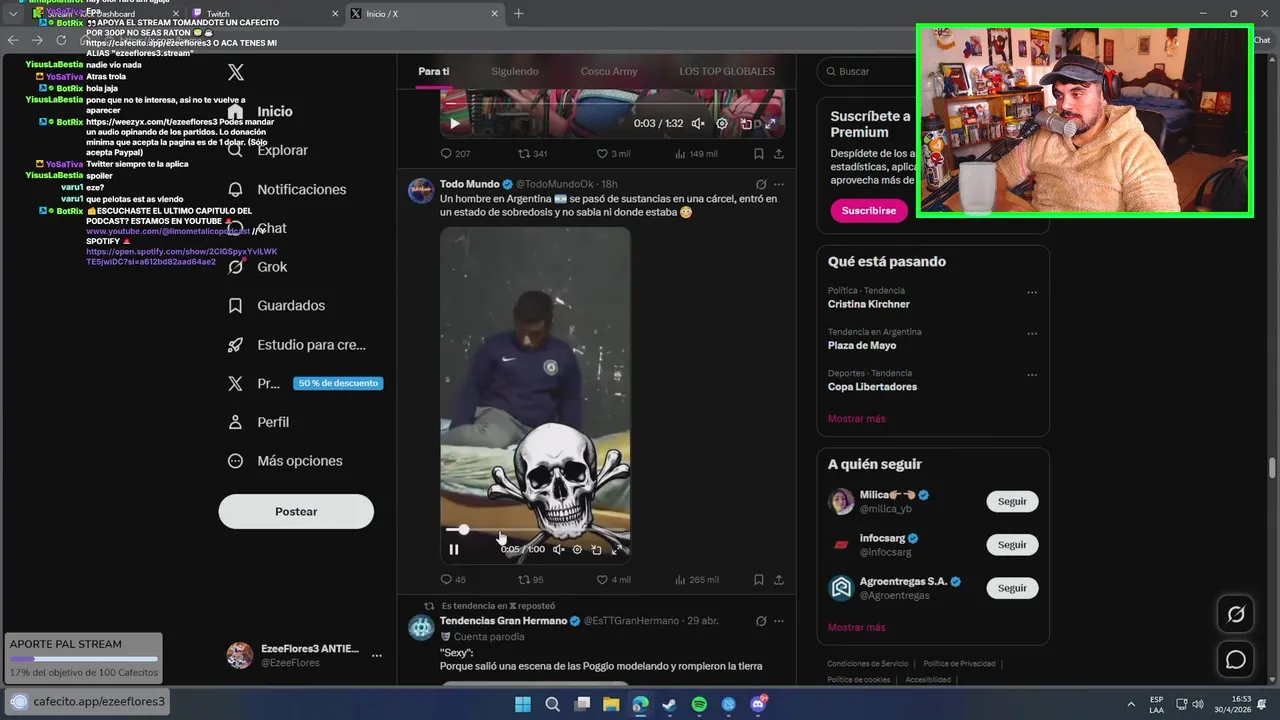This screenshot has height=720, width=1280.
Task: Open more options on Todo Mundo post
Action: click(779, 185)
